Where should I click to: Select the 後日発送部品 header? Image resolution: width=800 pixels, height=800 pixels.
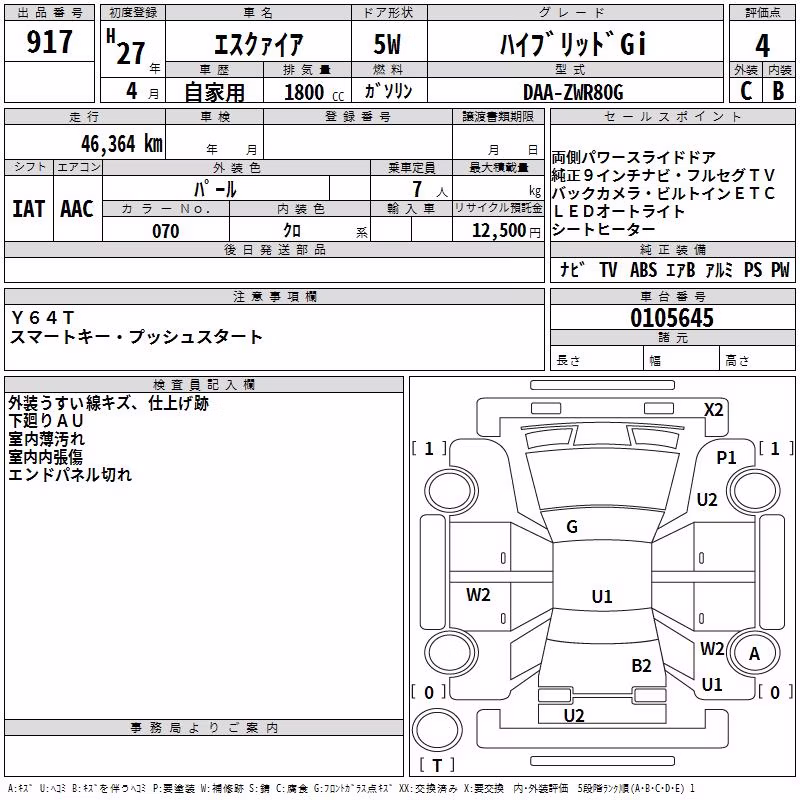274,249
